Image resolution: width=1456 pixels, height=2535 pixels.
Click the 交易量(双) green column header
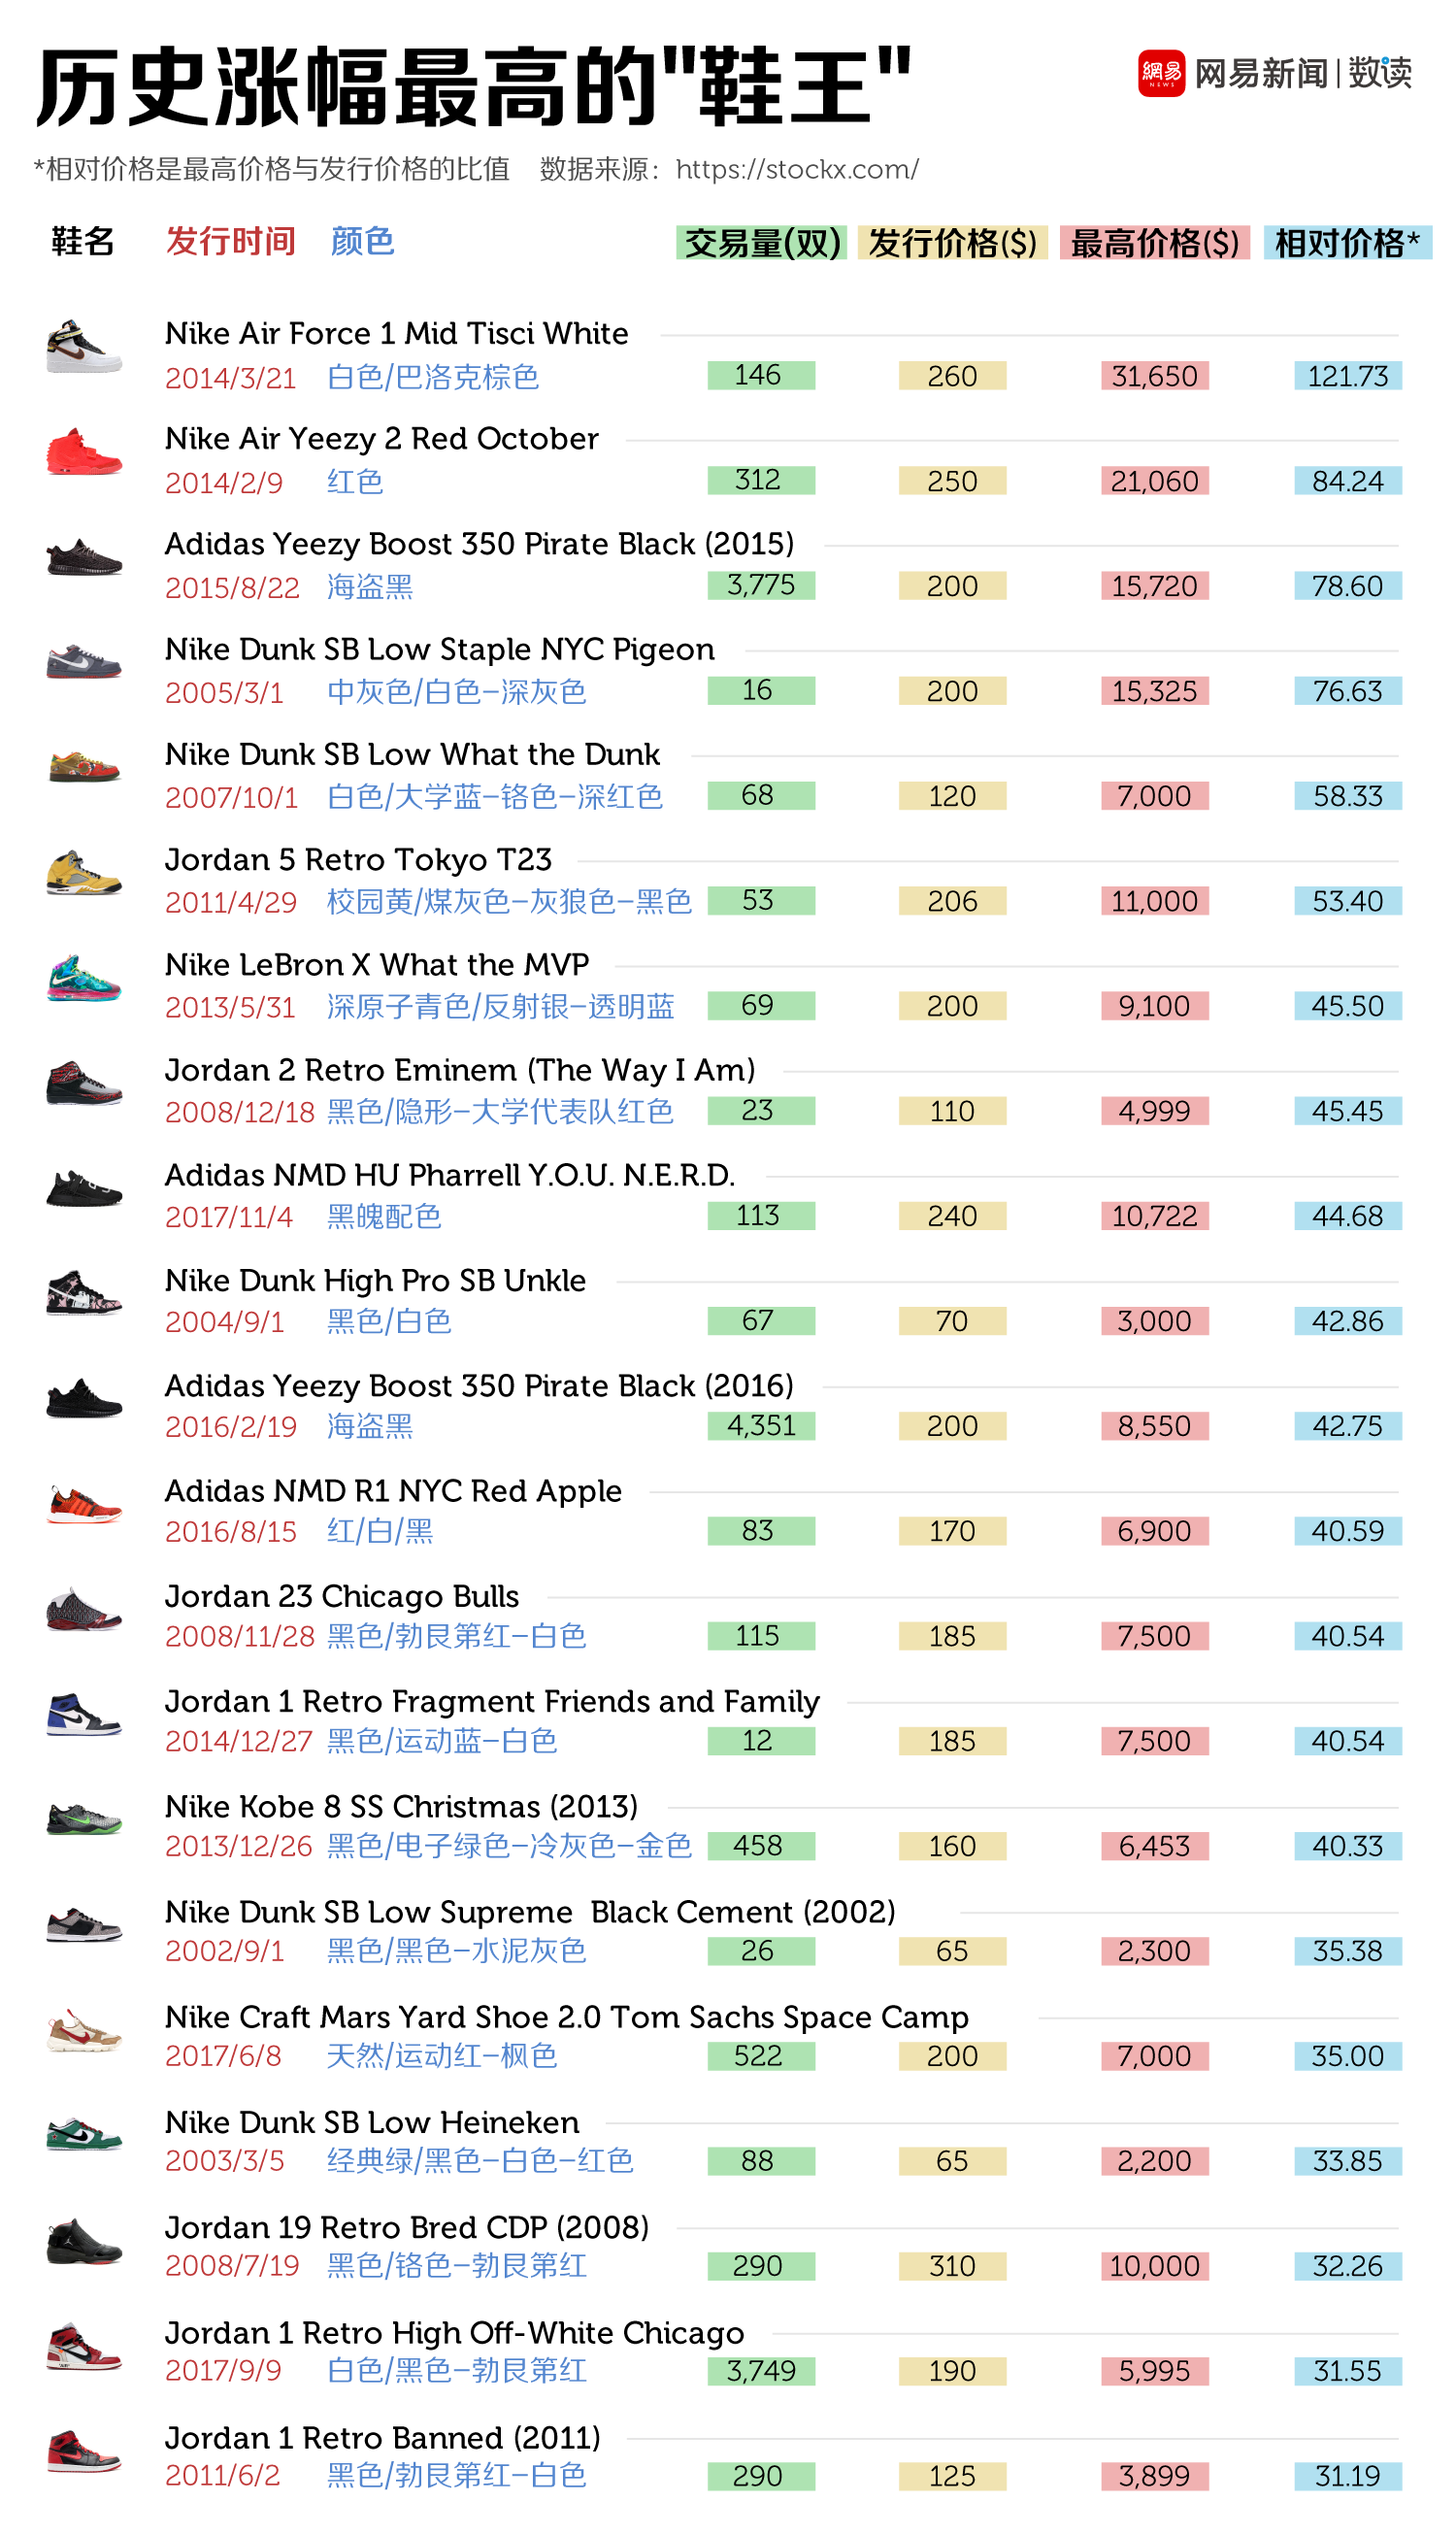(x=761, y=243)
